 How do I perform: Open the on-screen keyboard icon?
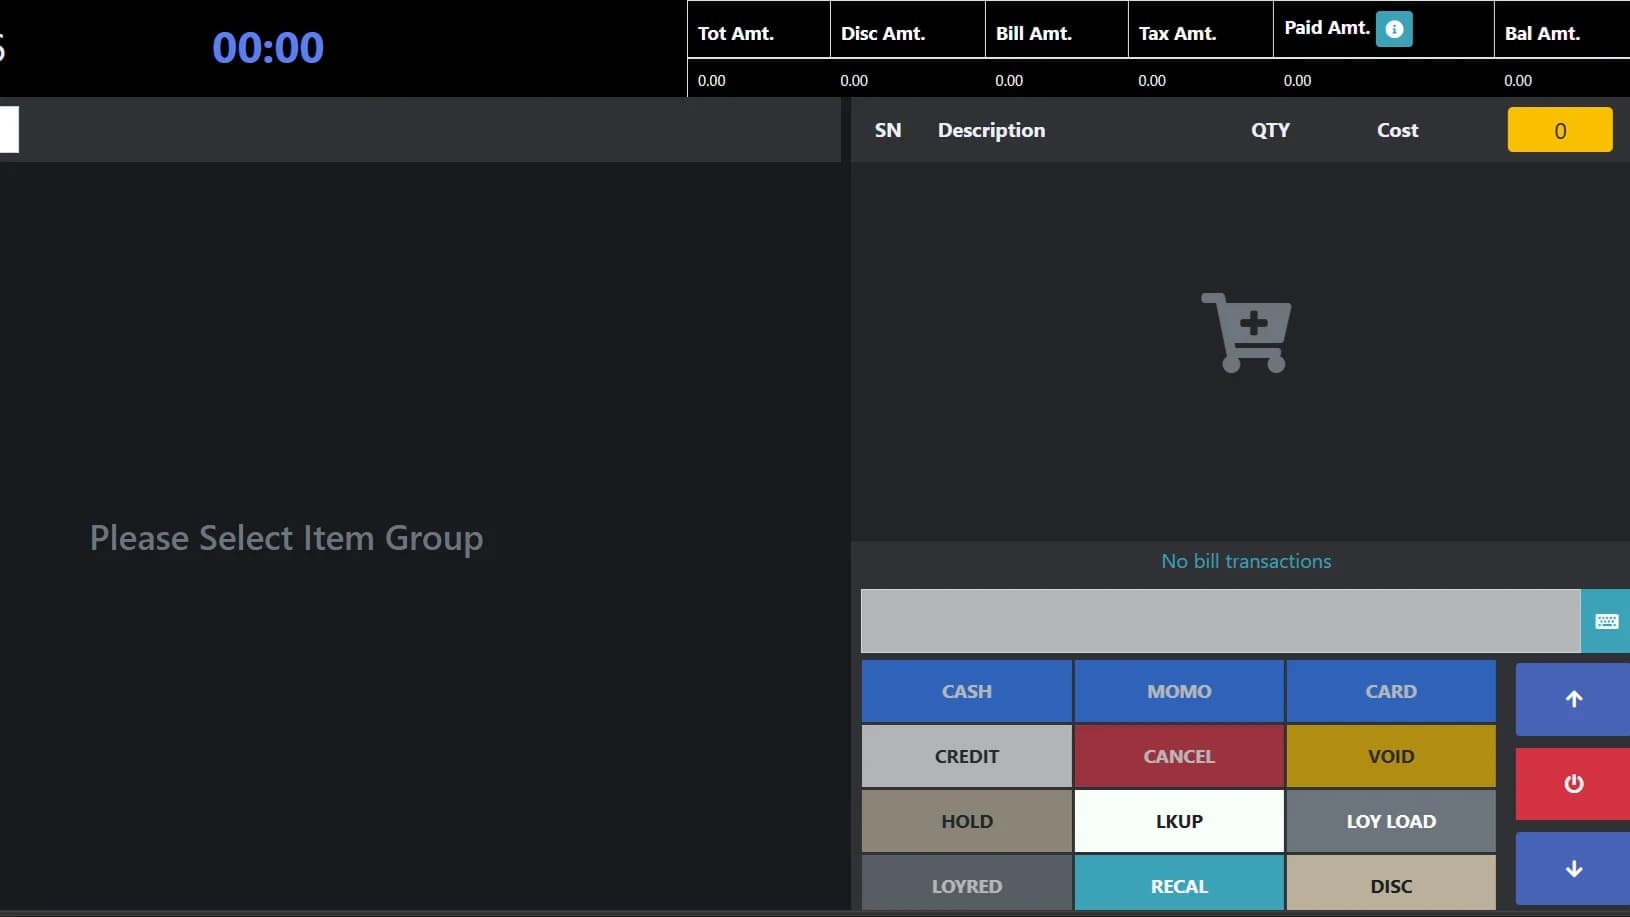1607,620
